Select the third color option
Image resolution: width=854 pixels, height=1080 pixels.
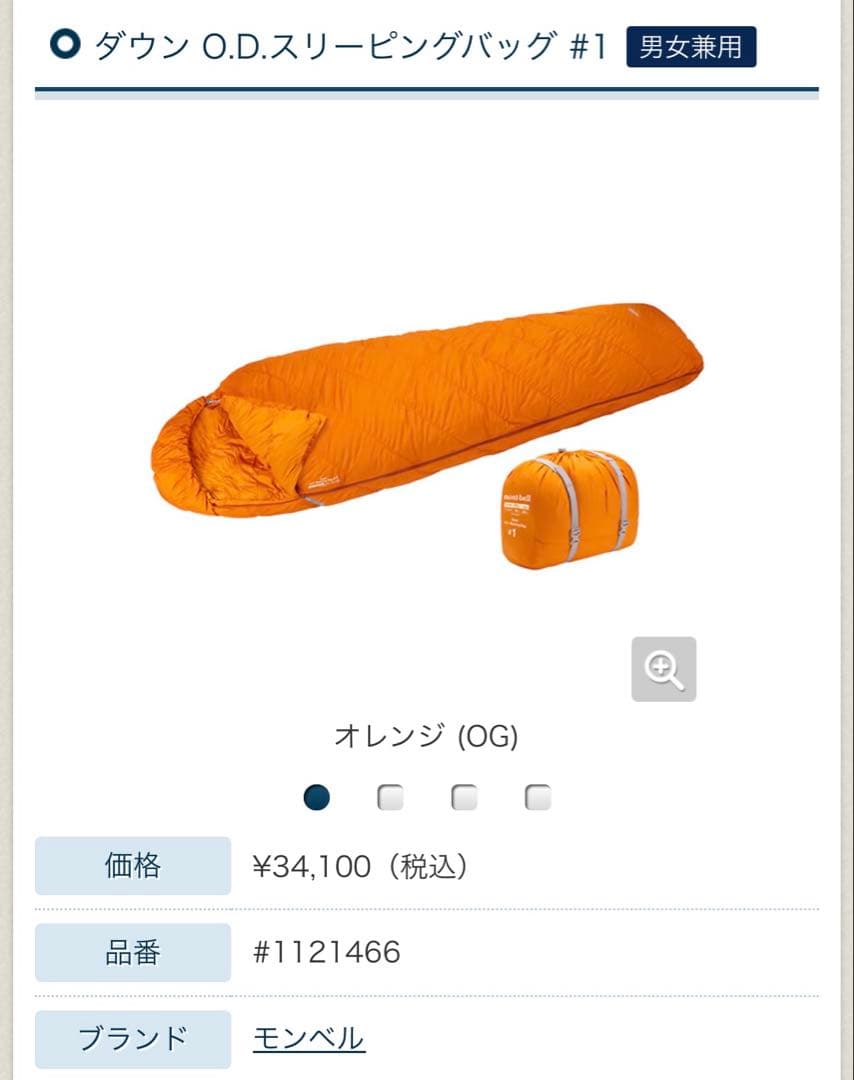[464, 797]
